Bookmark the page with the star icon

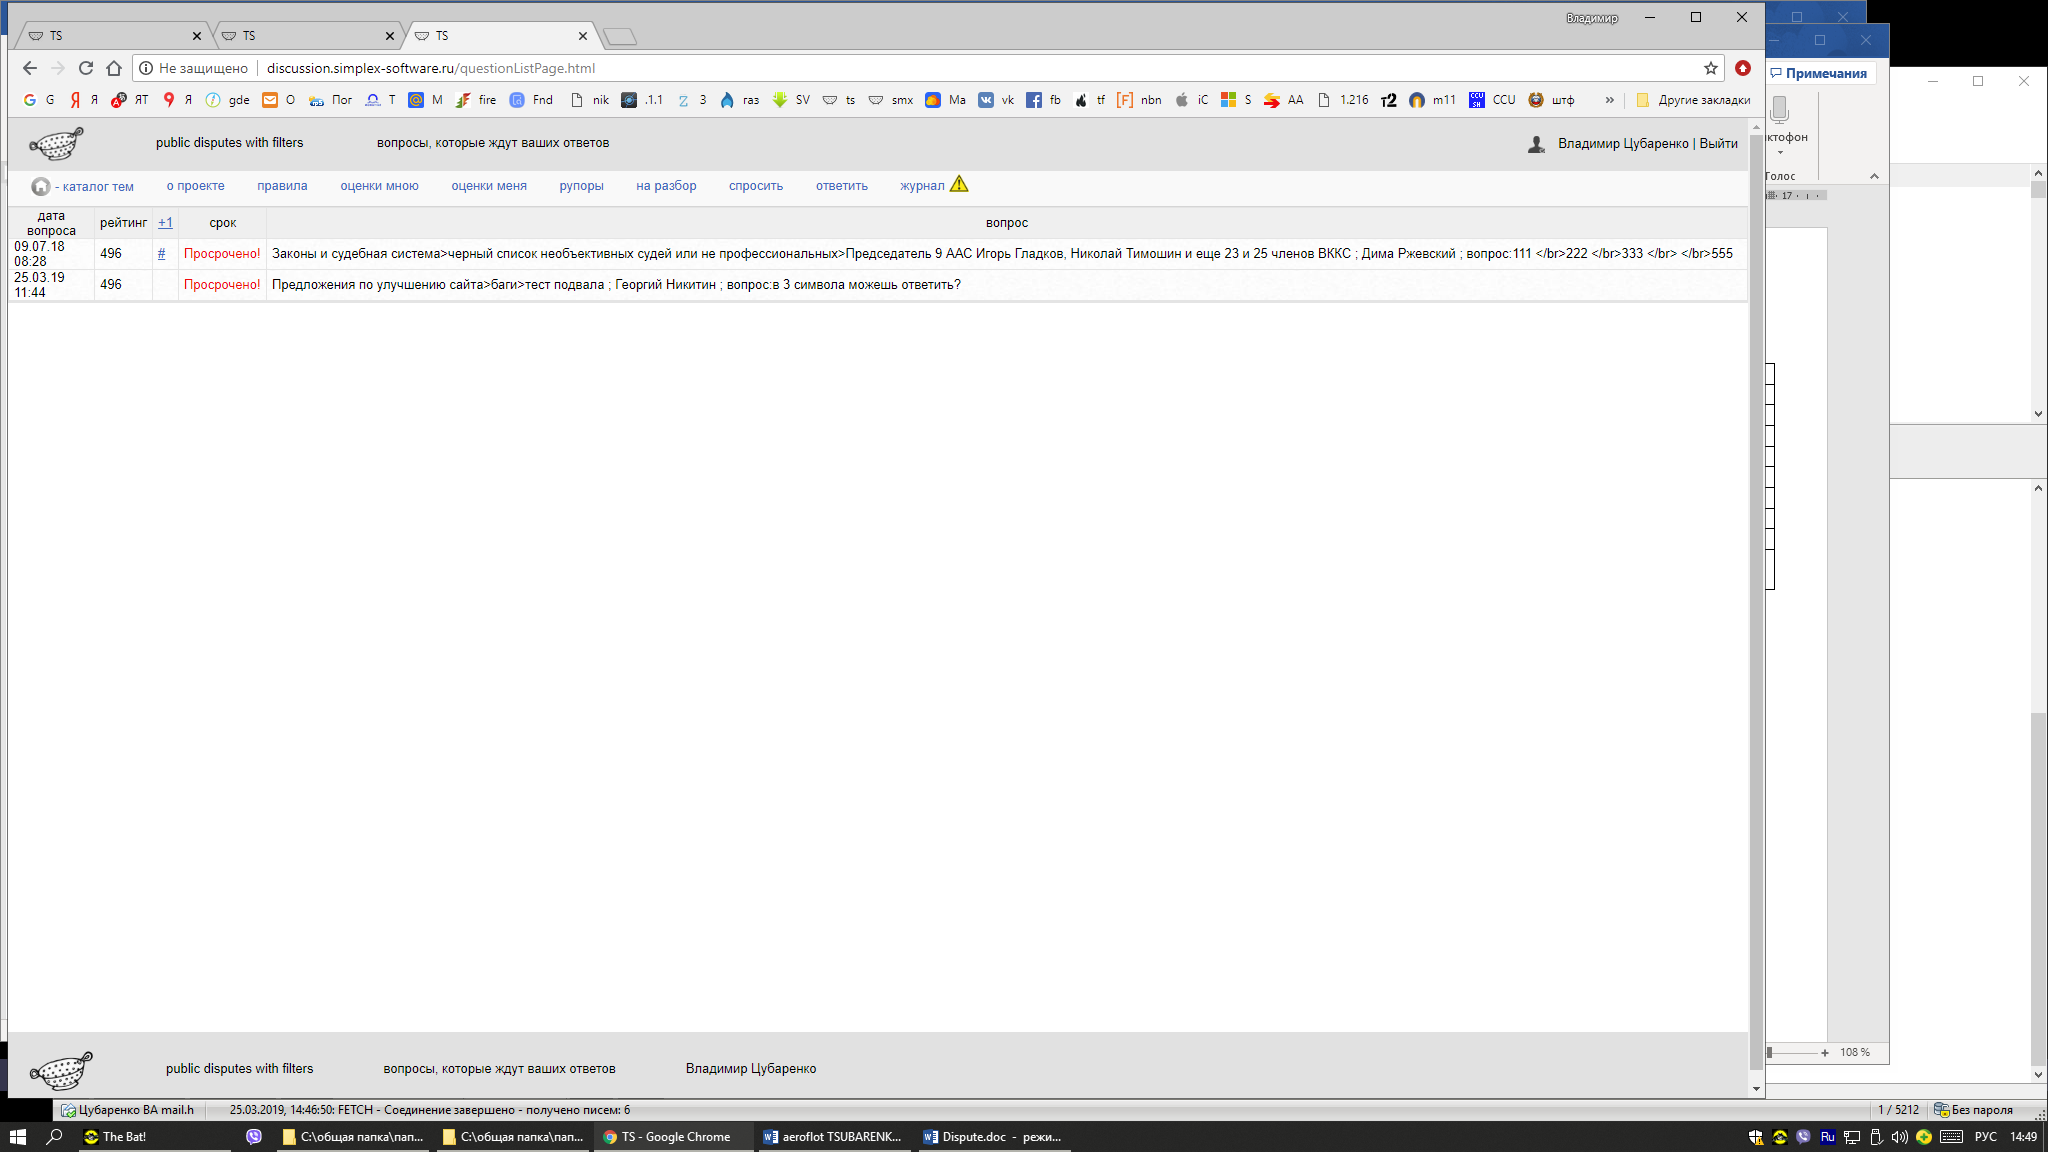[x=1711, y=68]
